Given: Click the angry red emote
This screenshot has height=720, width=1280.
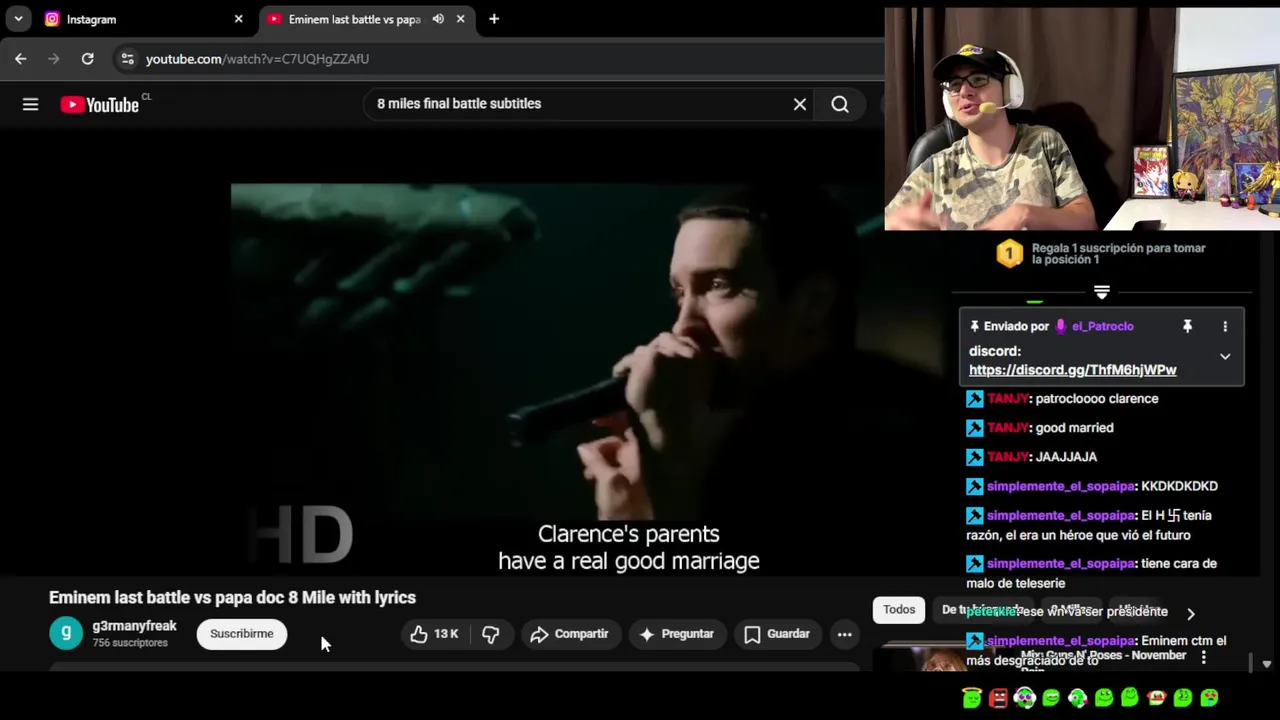Looking at the screenshot, I should pyautogui.click(x=998, y=698).
